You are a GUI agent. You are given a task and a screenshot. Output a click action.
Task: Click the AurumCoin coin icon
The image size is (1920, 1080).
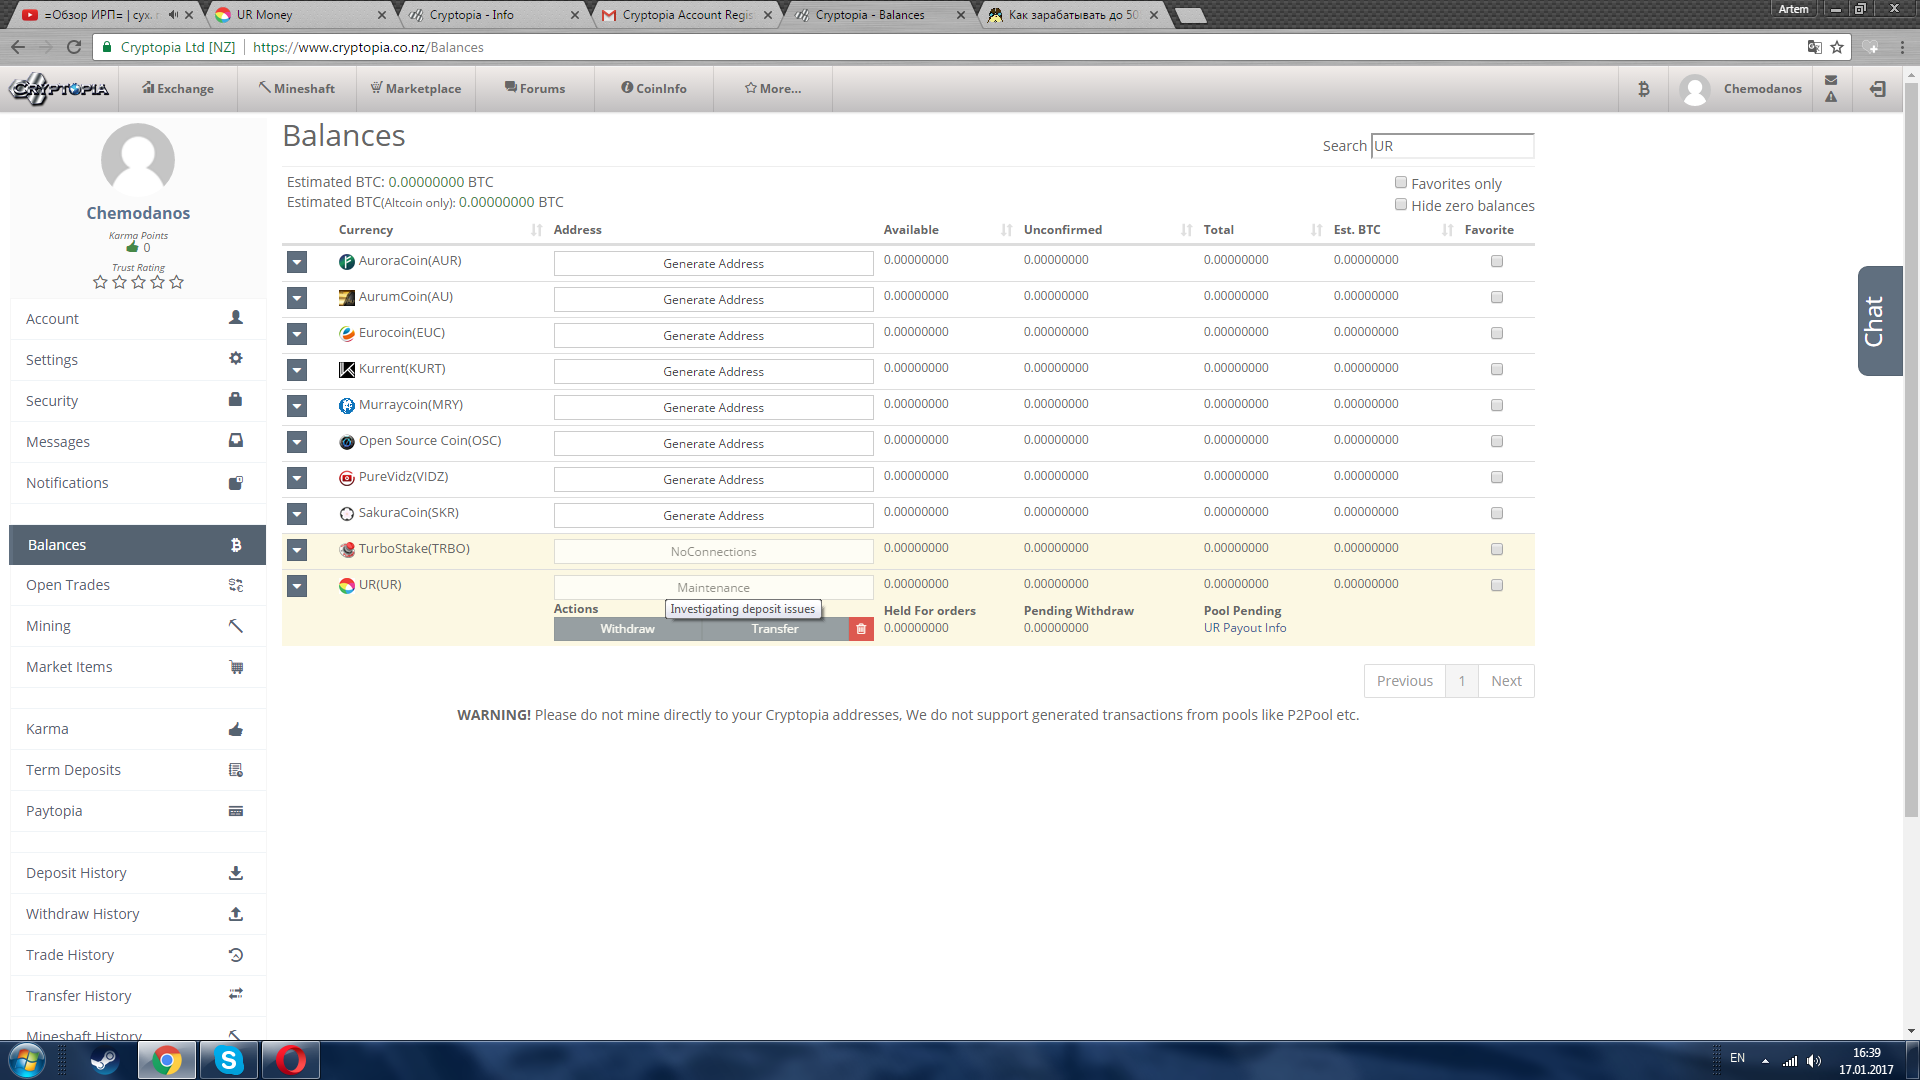347,298
